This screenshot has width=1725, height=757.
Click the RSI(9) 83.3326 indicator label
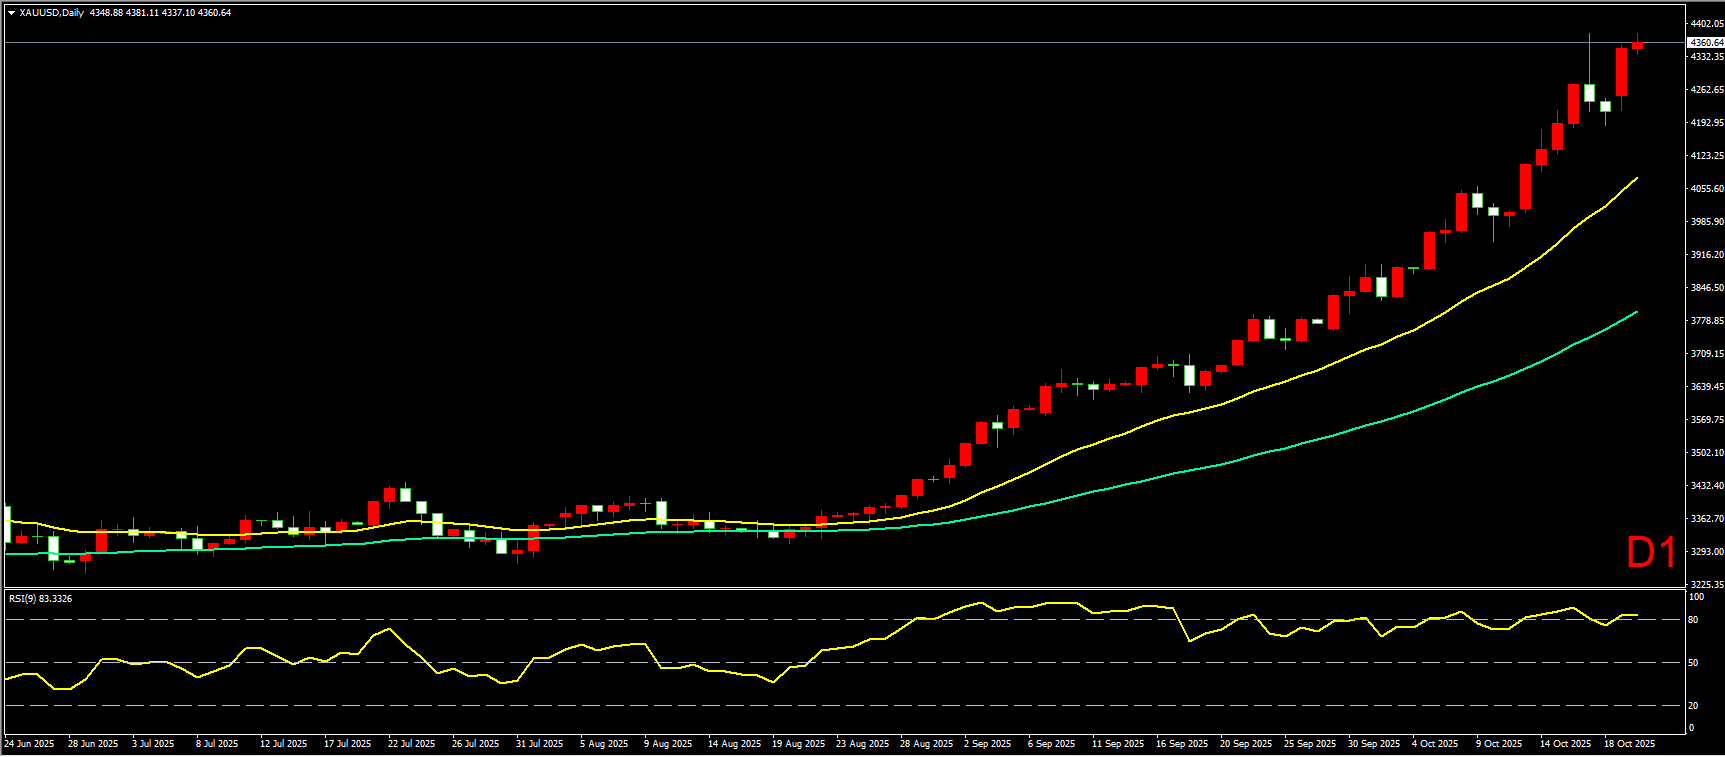pyautogui.click(x=40, y=599)
